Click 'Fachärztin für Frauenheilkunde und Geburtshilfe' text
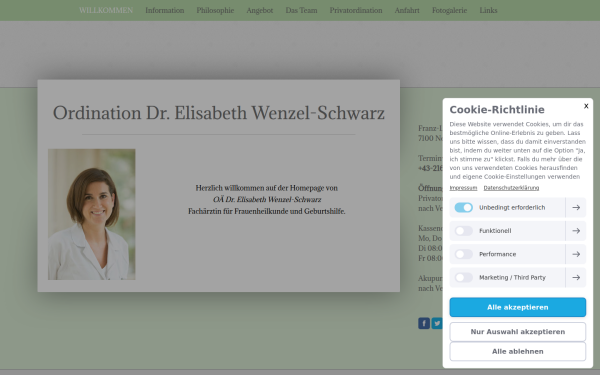 (267, 211)
